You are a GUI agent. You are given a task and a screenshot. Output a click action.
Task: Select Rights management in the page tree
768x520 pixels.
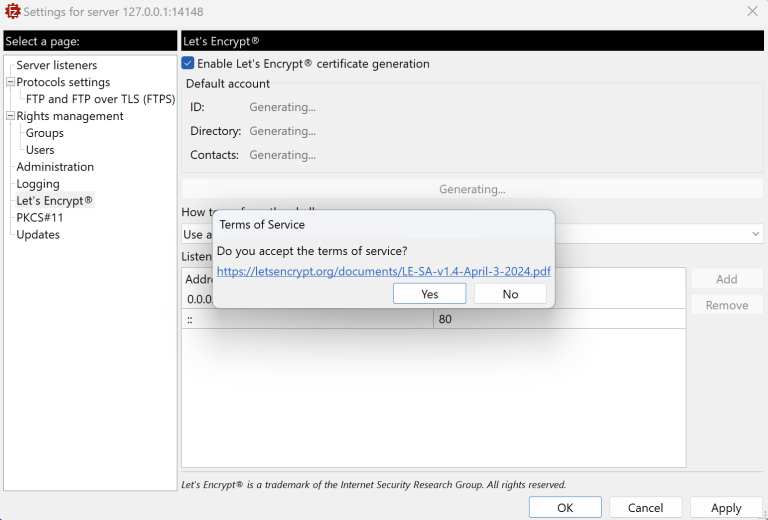coord(70,116)
